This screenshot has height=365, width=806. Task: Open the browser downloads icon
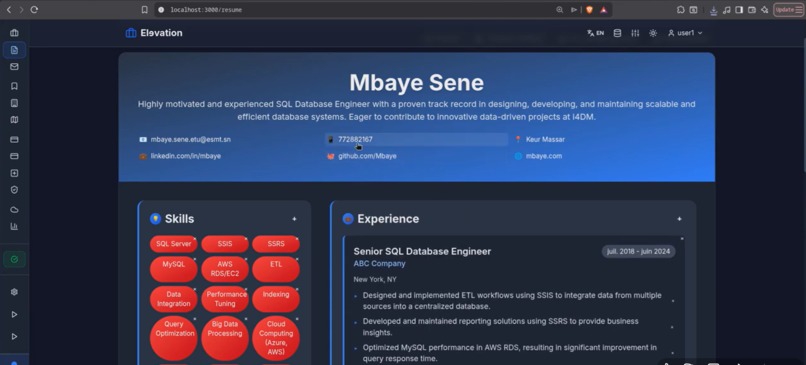713,10
